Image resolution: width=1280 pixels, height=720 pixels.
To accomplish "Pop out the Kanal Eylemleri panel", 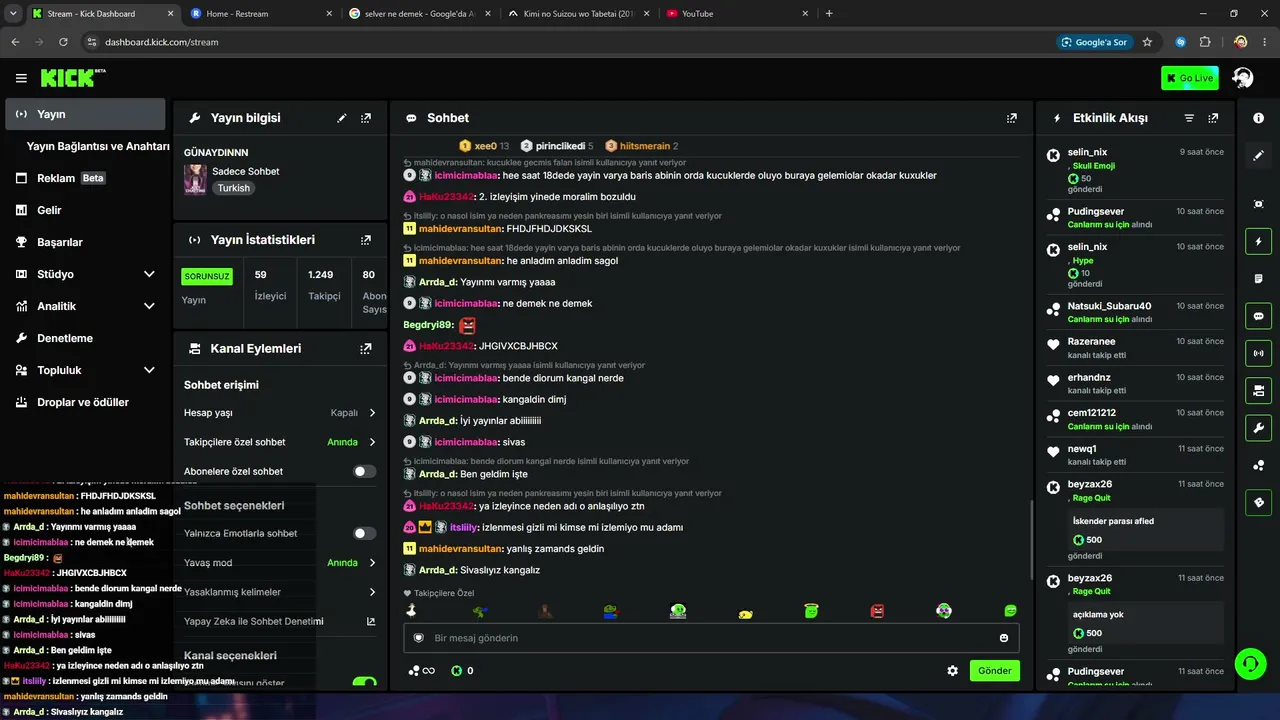I will pyautogui.click(x=366, y=349).
